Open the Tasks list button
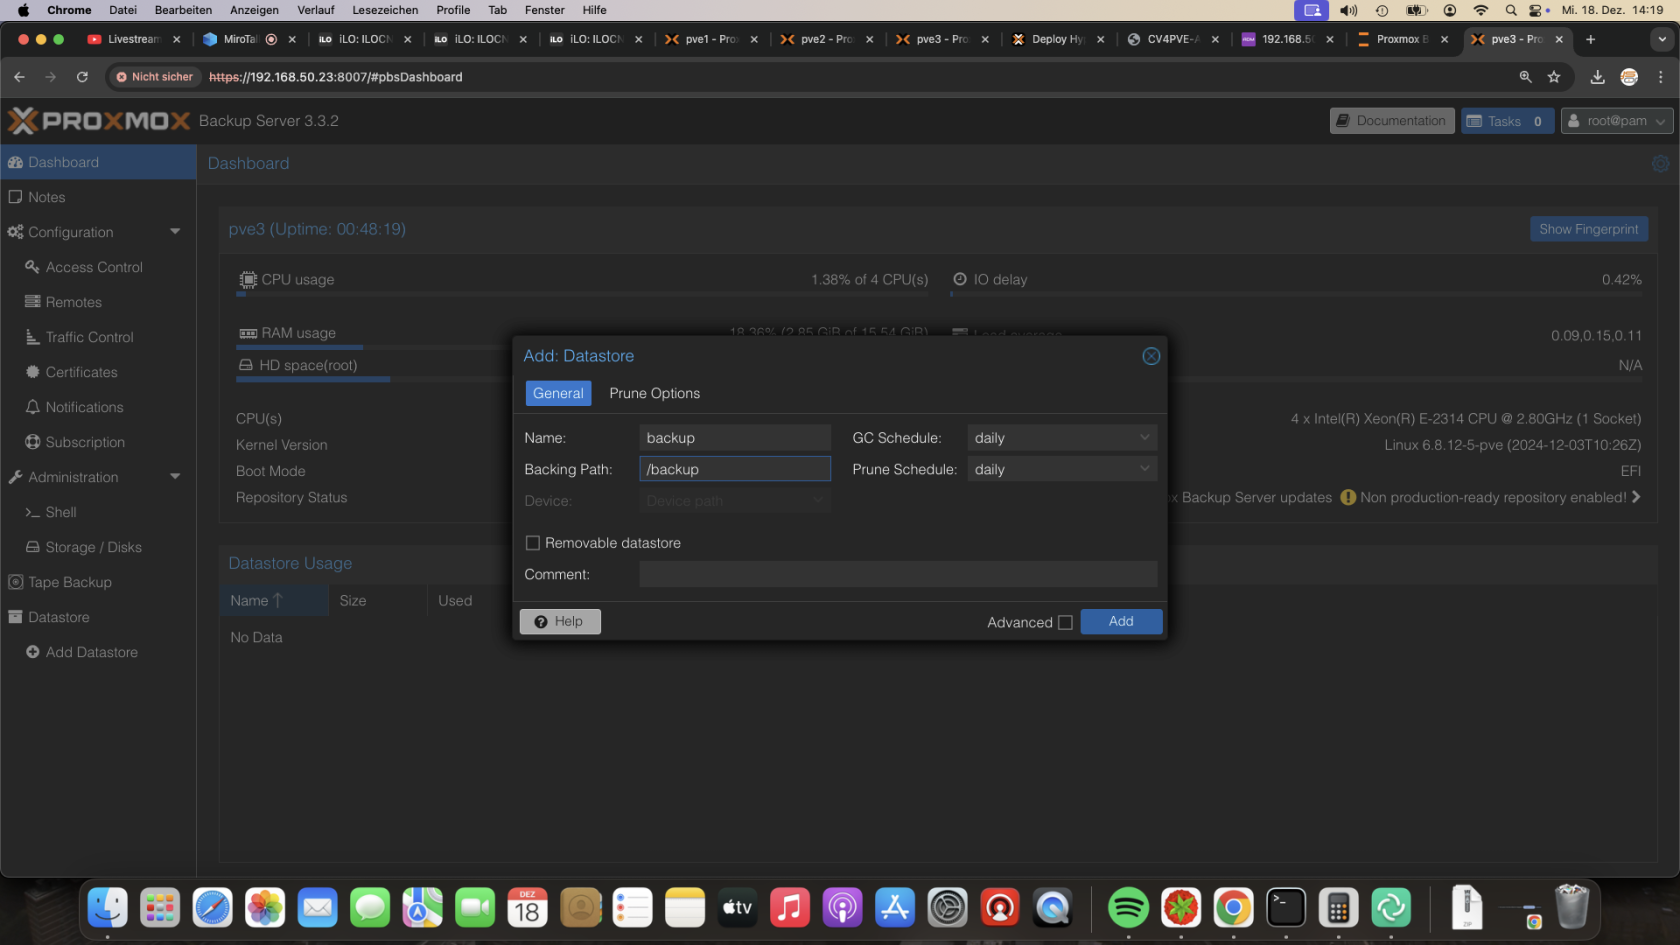 tap(1507, 121)
